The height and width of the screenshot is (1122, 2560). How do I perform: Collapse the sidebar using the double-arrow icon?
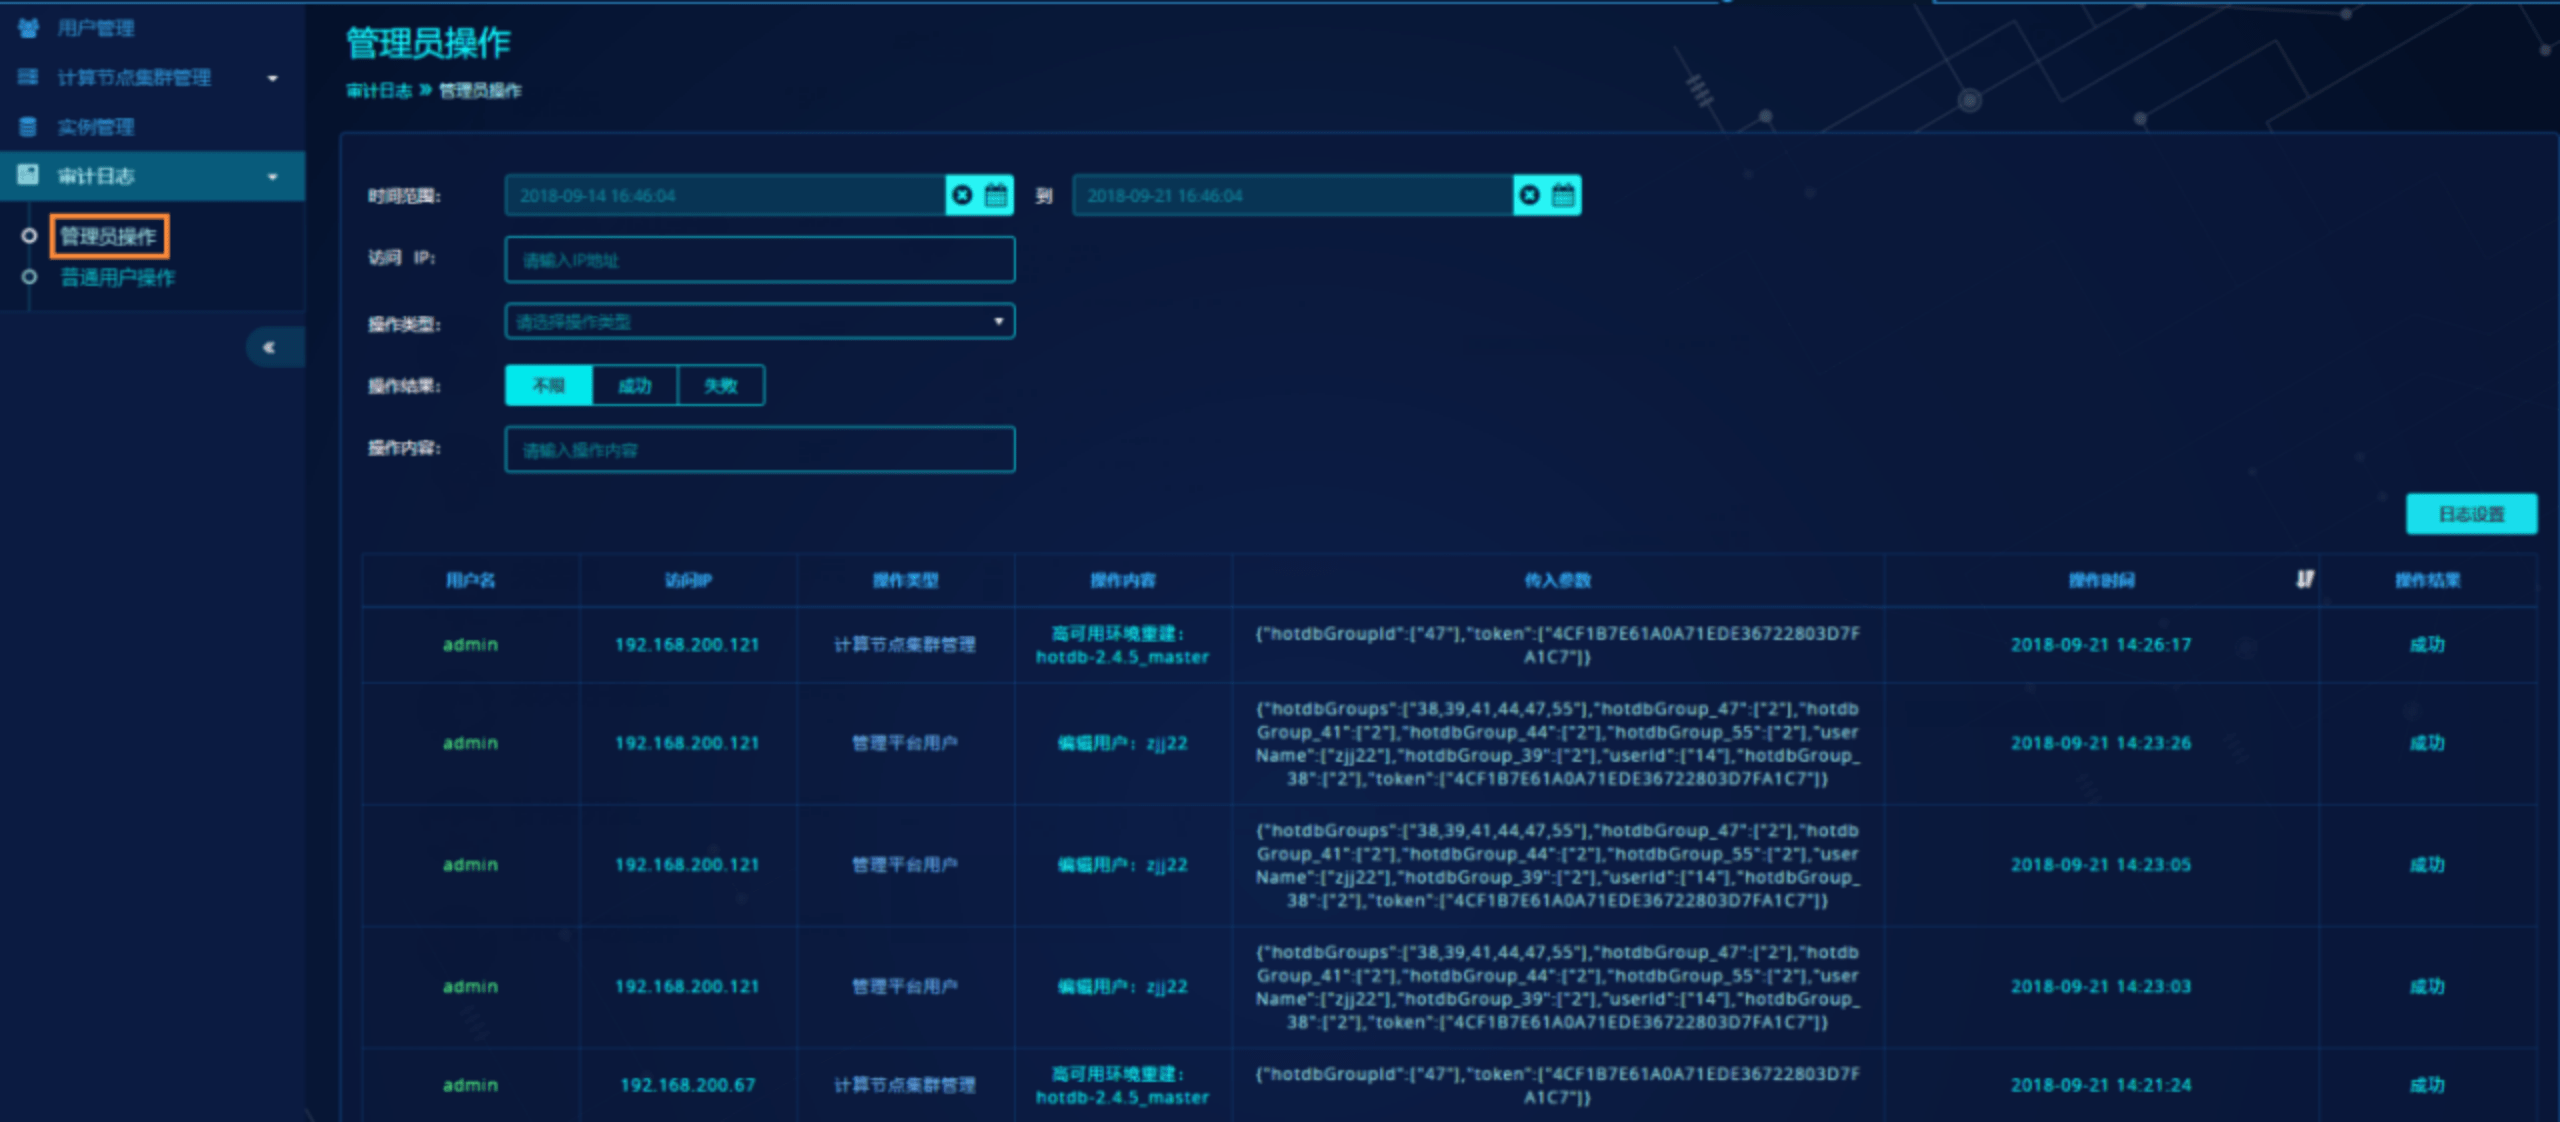click(x=268, y=347)
